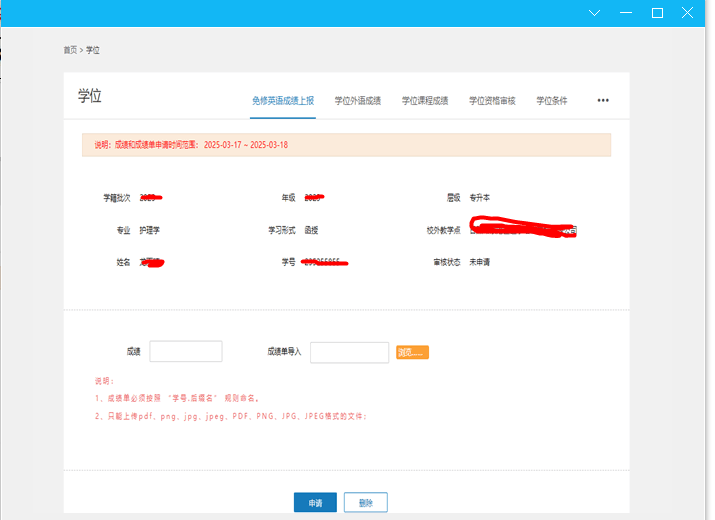Submit with the blue 申请 button
715x520 pixels.
tap(315, 503)
